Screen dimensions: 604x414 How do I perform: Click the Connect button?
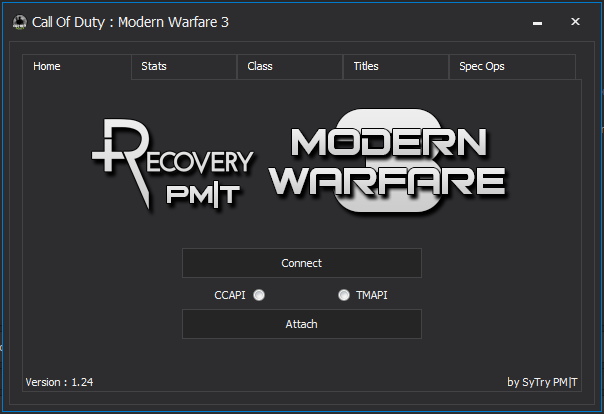[x=302, y=263]
